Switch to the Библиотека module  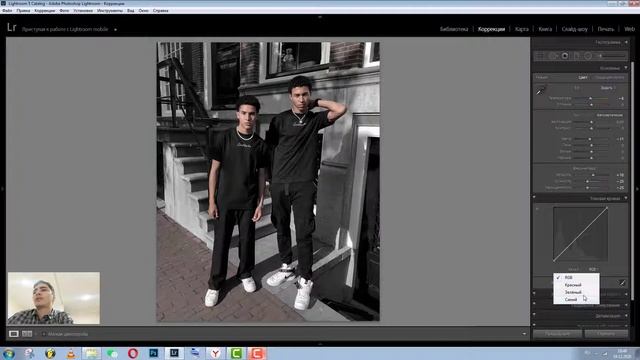click(x=454, y=29)
